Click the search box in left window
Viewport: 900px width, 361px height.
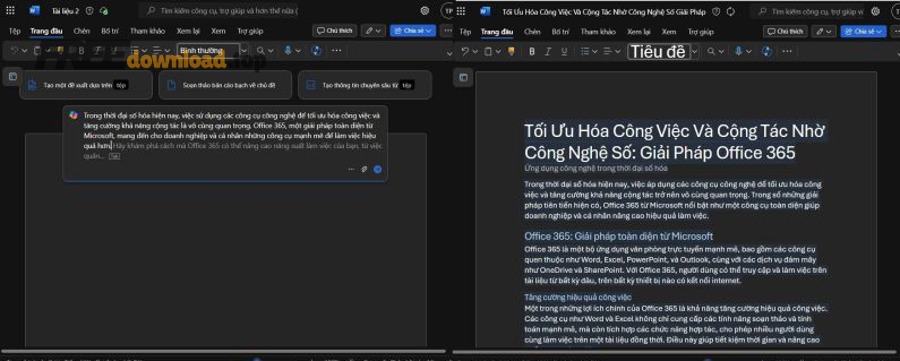218,10
